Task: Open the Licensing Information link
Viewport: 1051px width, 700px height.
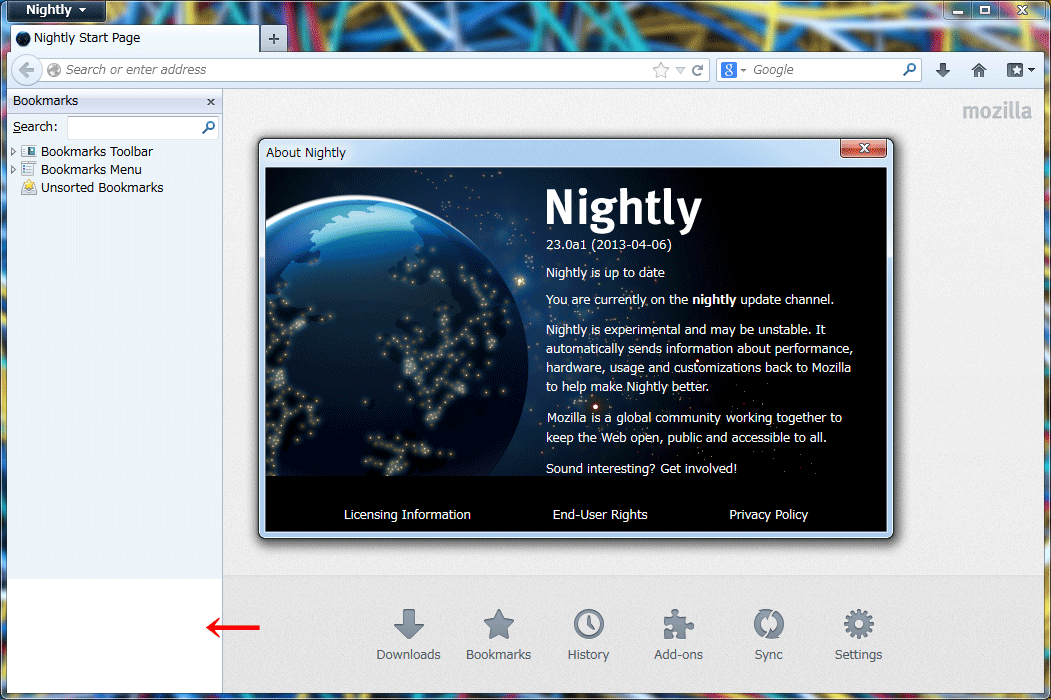Action: point(407,514)
